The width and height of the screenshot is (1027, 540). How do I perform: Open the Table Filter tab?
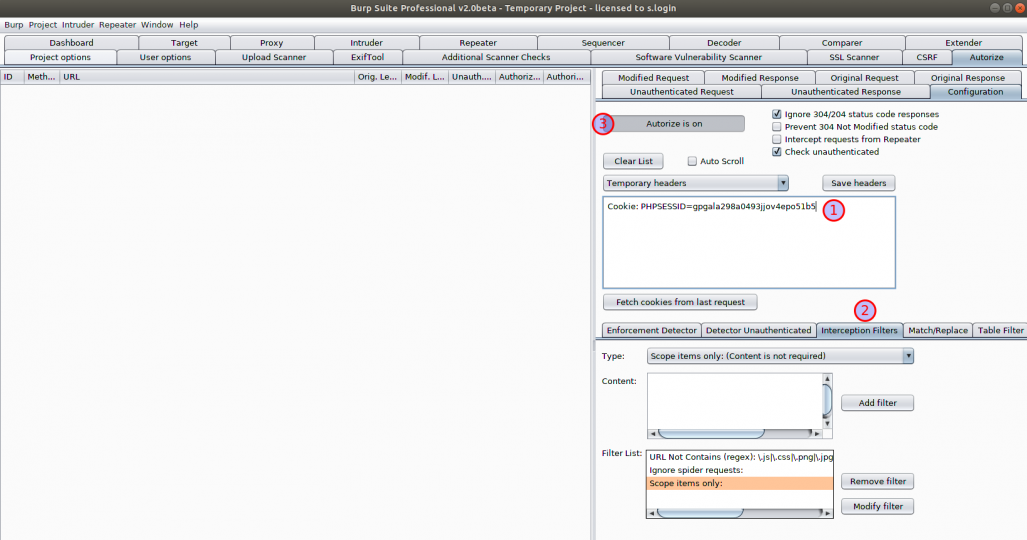tap(1000, 330)
